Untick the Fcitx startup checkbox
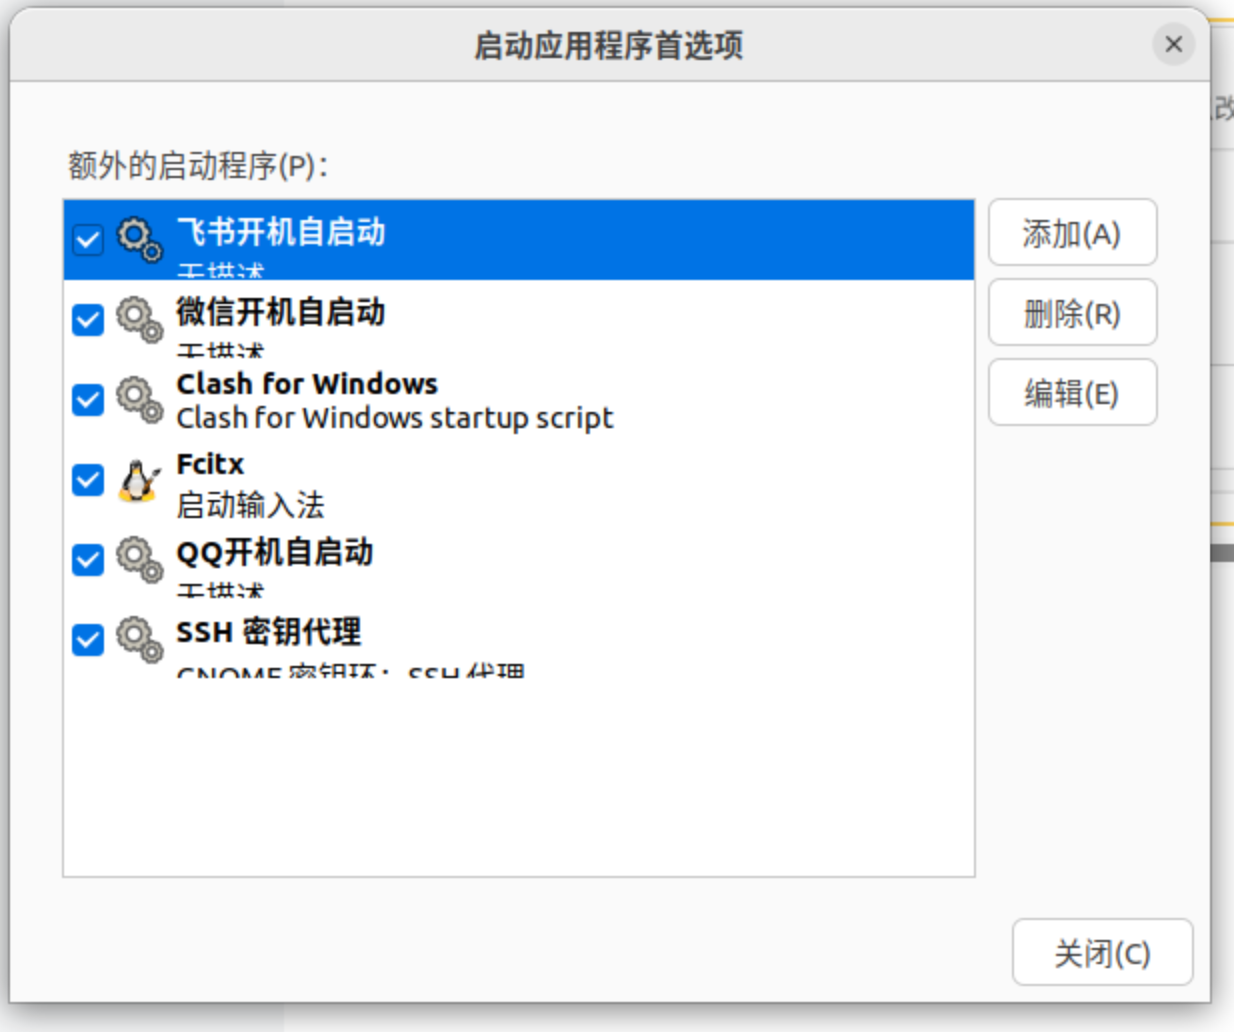 click(x=88, y=480)
